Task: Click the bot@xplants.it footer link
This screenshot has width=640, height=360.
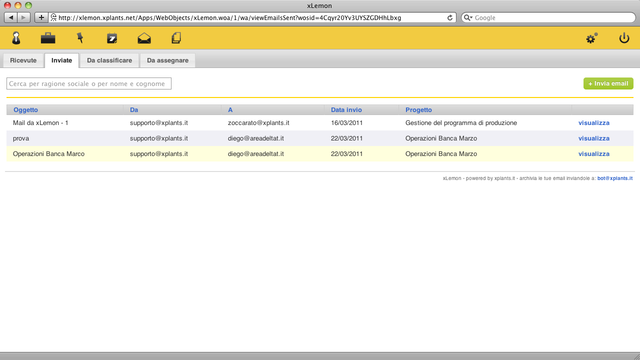Action: (x=615, y=178)
